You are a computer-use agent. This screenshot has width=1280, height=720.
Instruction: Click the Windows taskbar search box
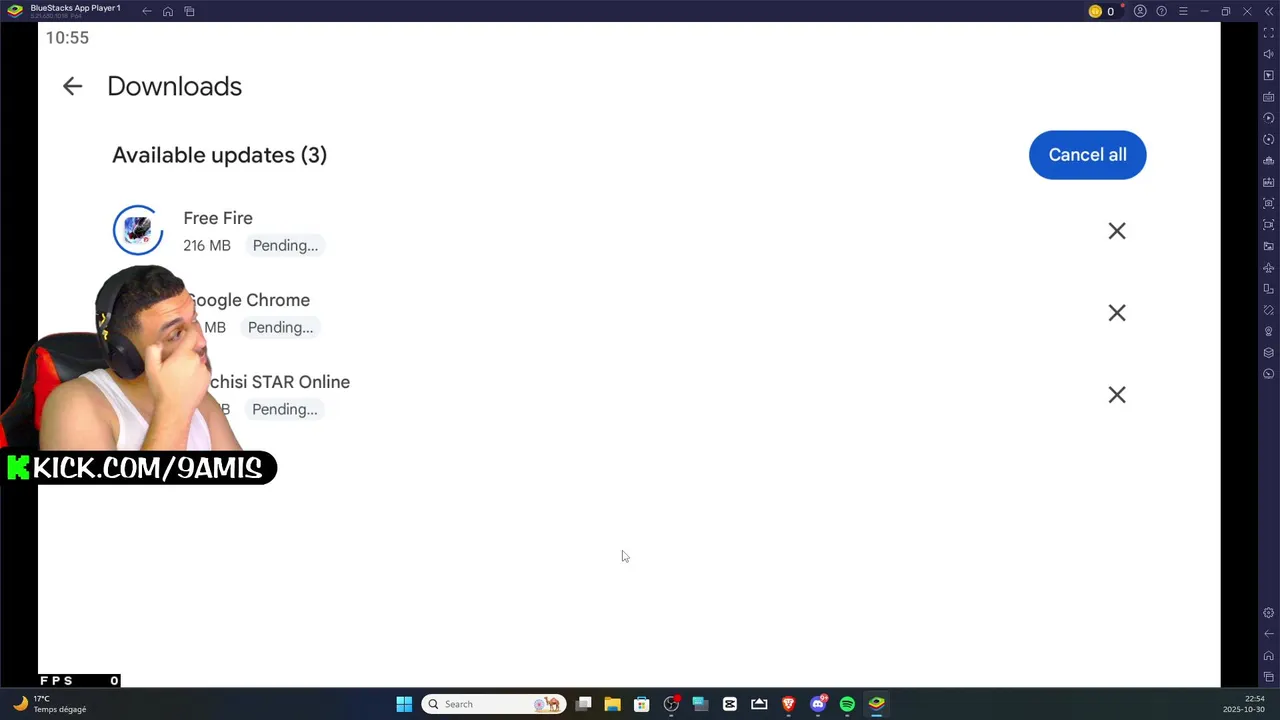coord(494,704)
